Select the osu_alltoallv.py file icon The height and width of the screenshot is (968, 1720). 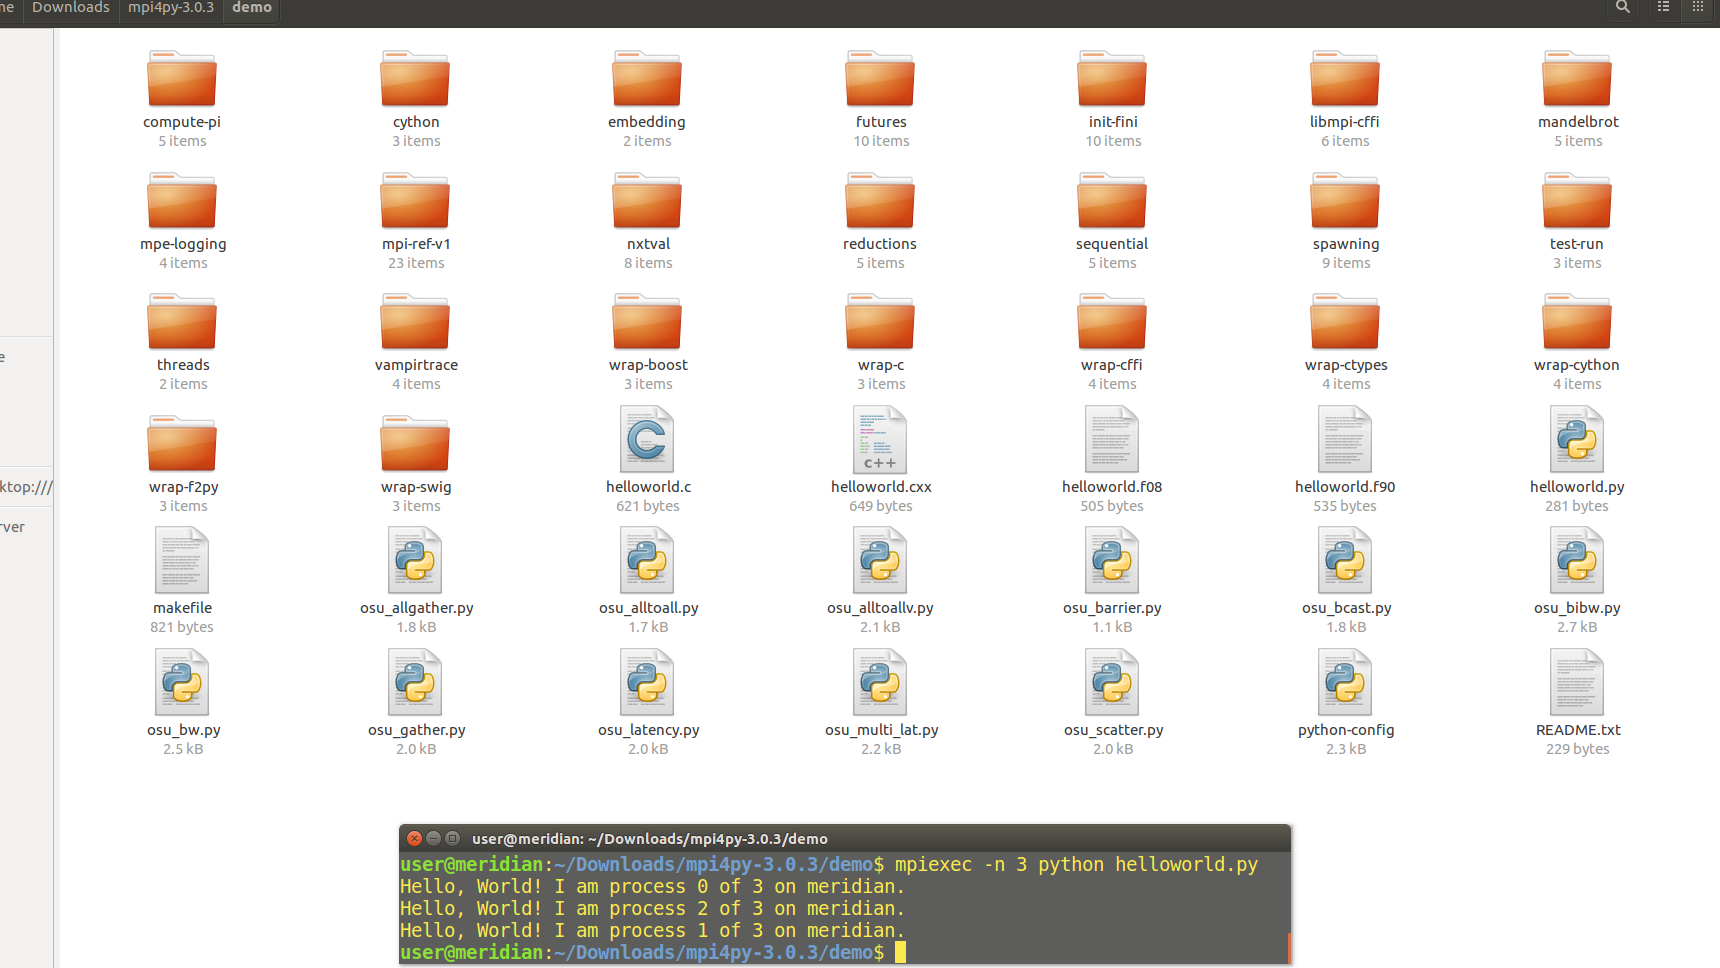[880, 561]
